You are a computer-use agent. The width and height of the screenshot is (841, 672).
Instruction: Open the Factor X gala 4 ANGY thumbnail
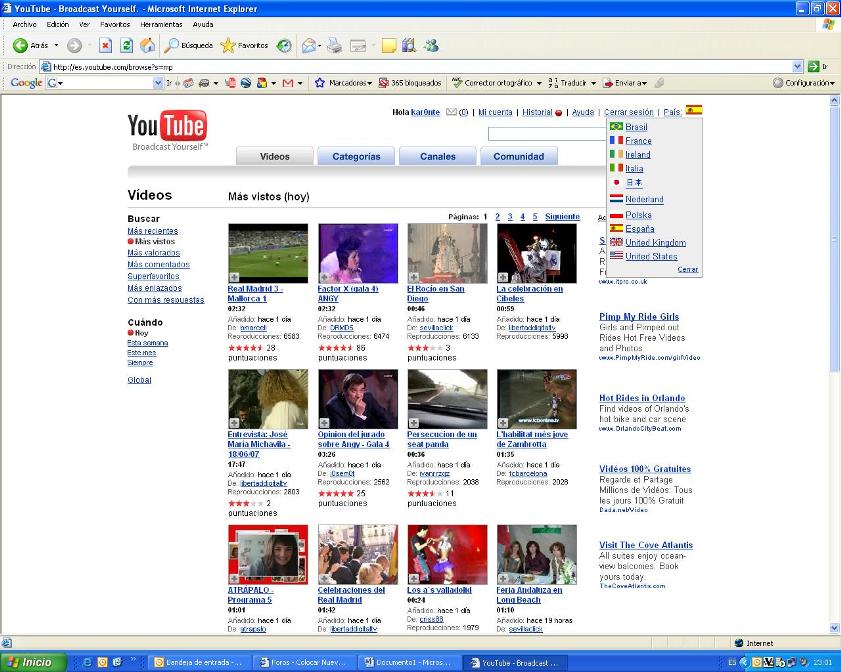[358, 253]
